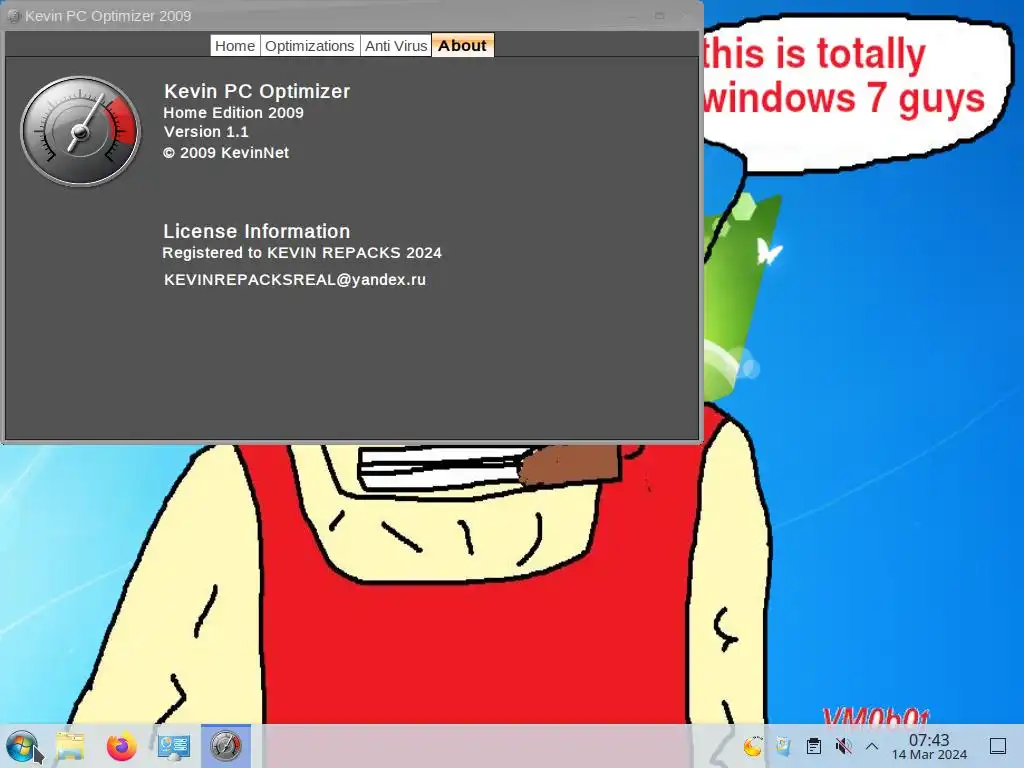The width and height of the screenshot is (1024, 768).
Task: Click the show desktop button
Action: (x=998, y=746)
